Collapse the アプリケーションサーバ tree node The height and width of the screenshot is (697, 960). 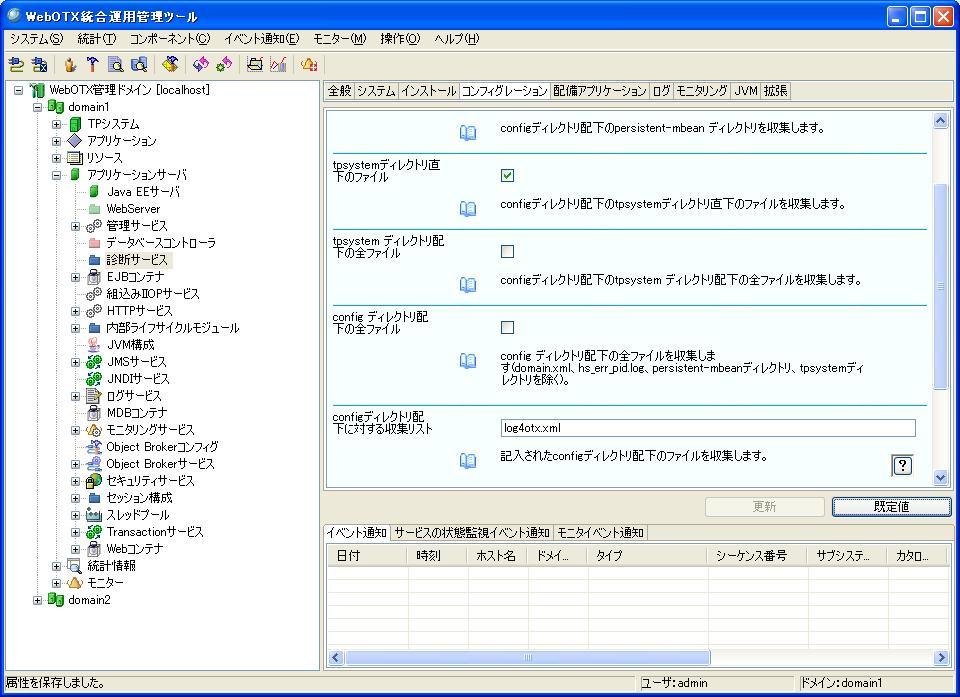click(x=58, y=175)
